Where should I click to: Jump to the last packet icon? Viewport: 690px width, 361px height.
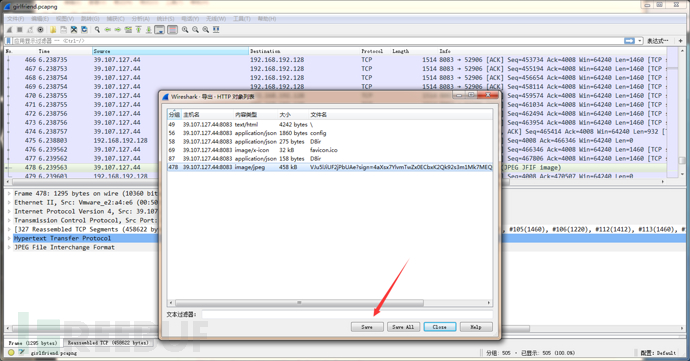click(x=149, y=29)
